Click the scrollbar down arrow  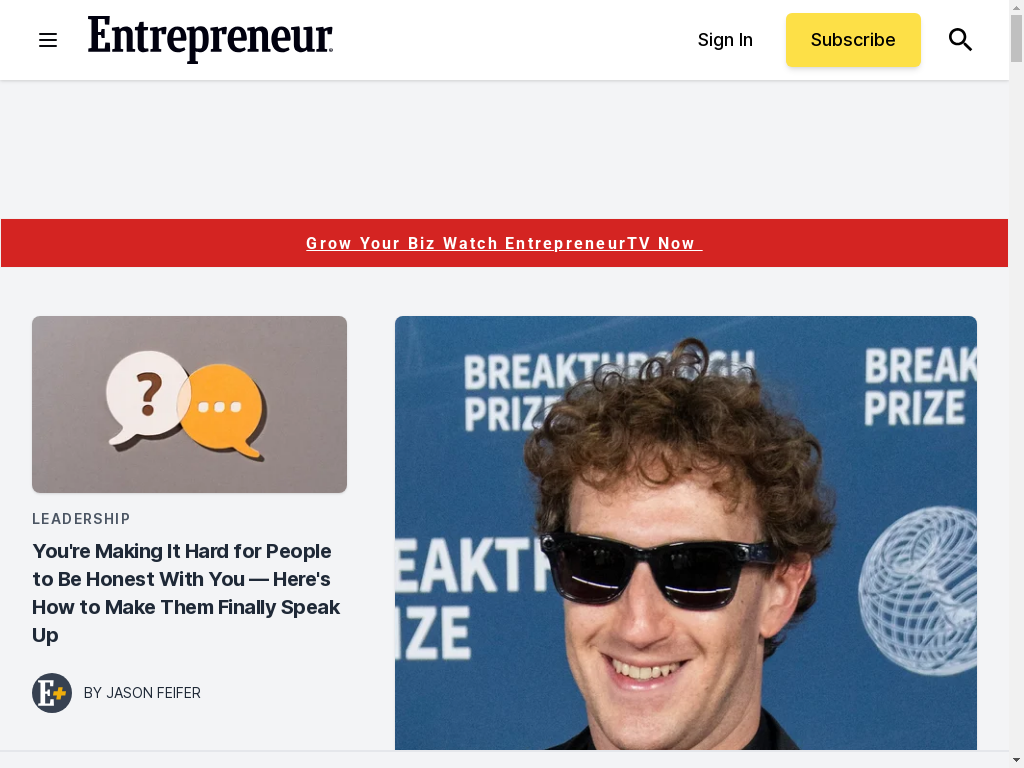pyautogui.click(x=1016, y=761)
